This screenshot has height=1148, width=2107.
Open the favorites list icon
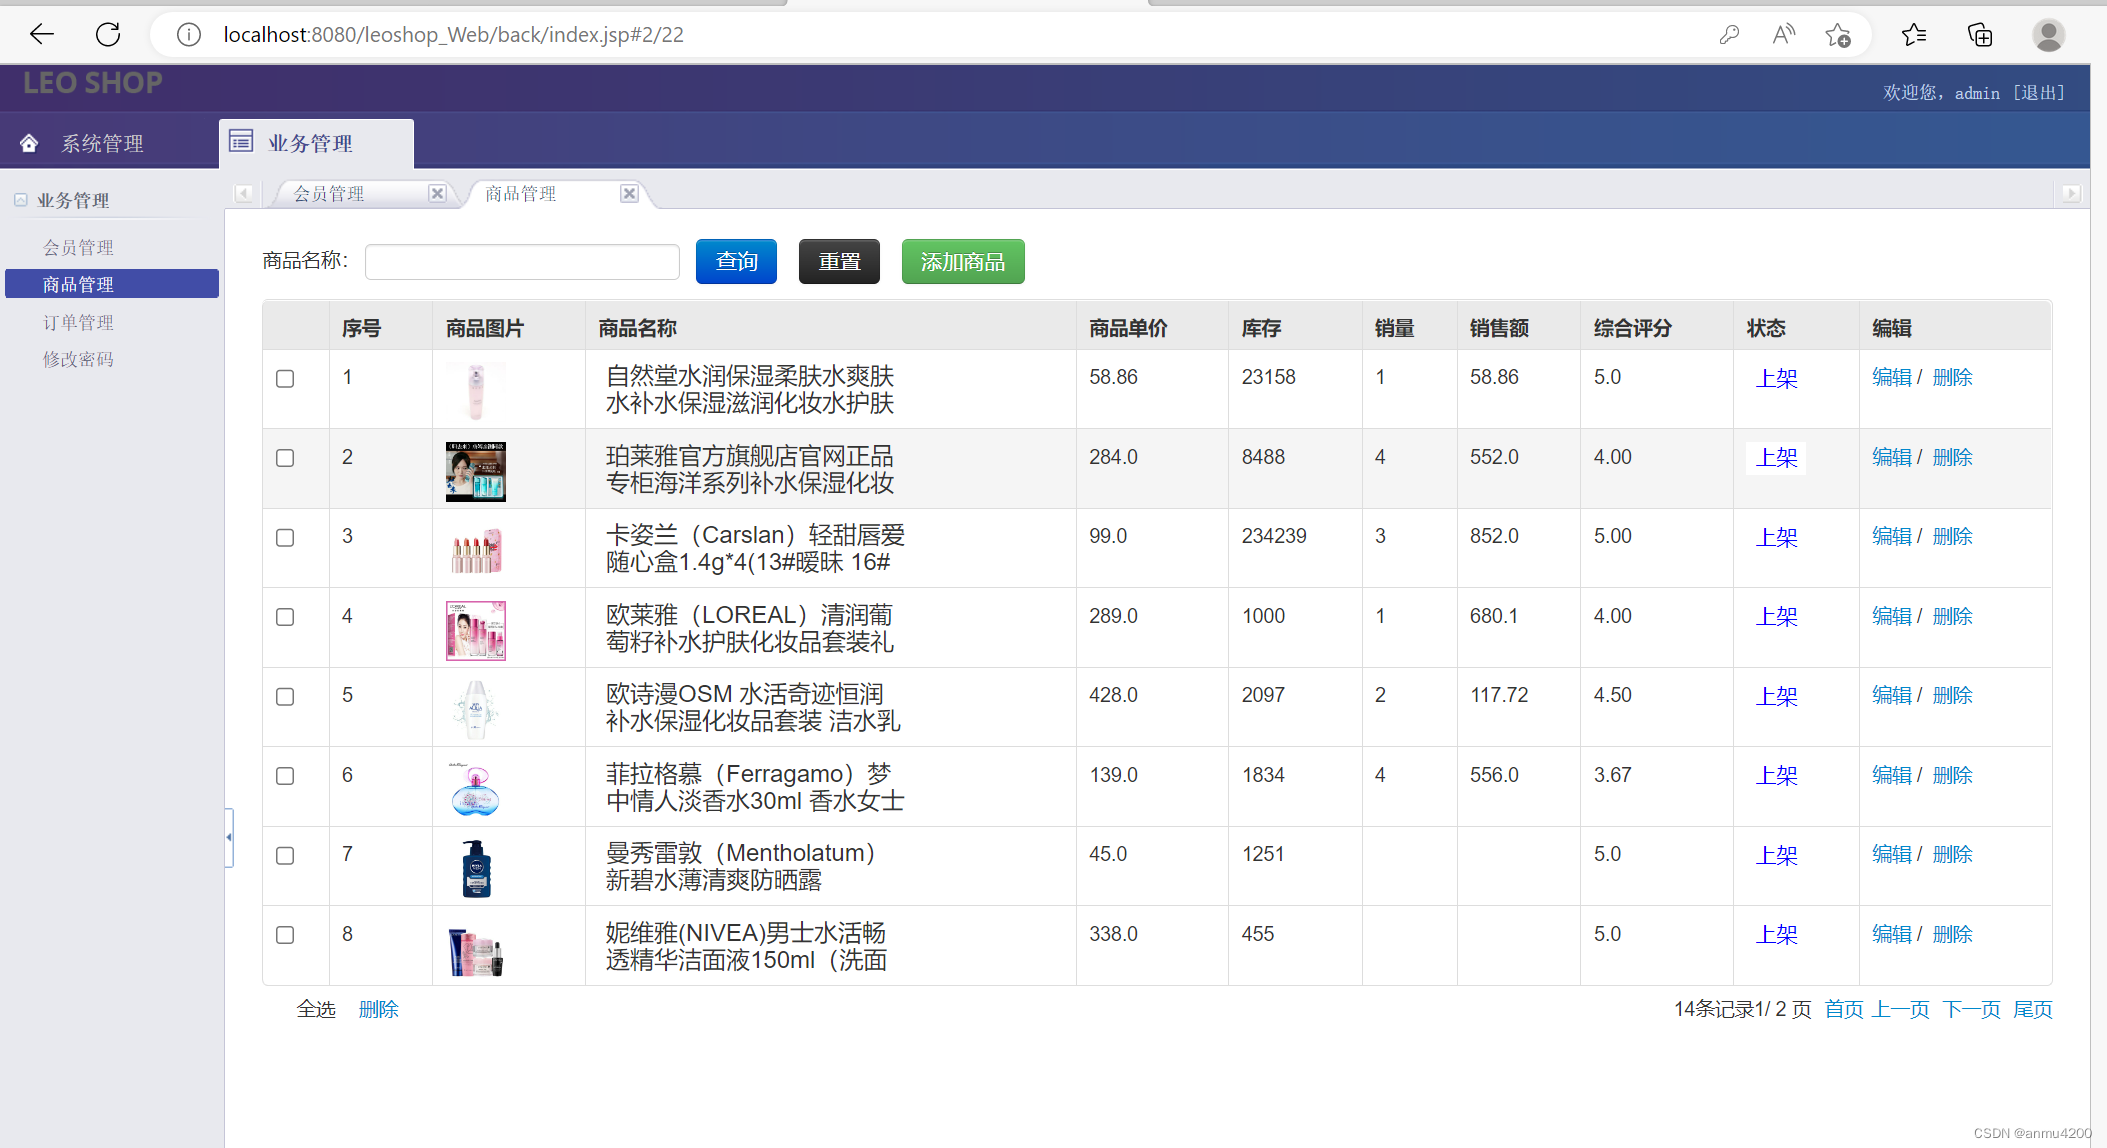(x=1914, y=35)
